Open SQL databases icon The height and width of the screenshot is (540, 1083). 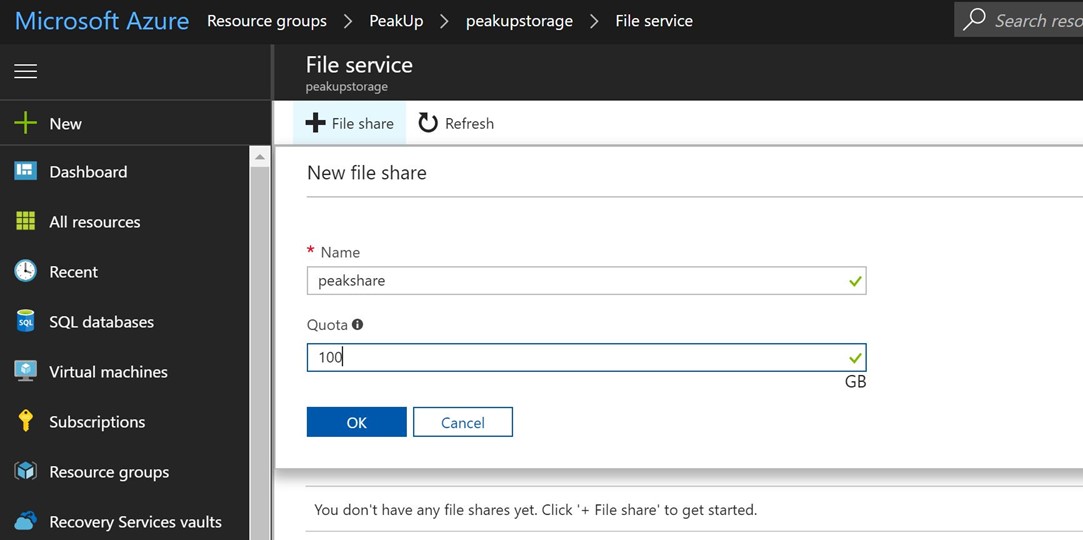click(x=26, y=322)
